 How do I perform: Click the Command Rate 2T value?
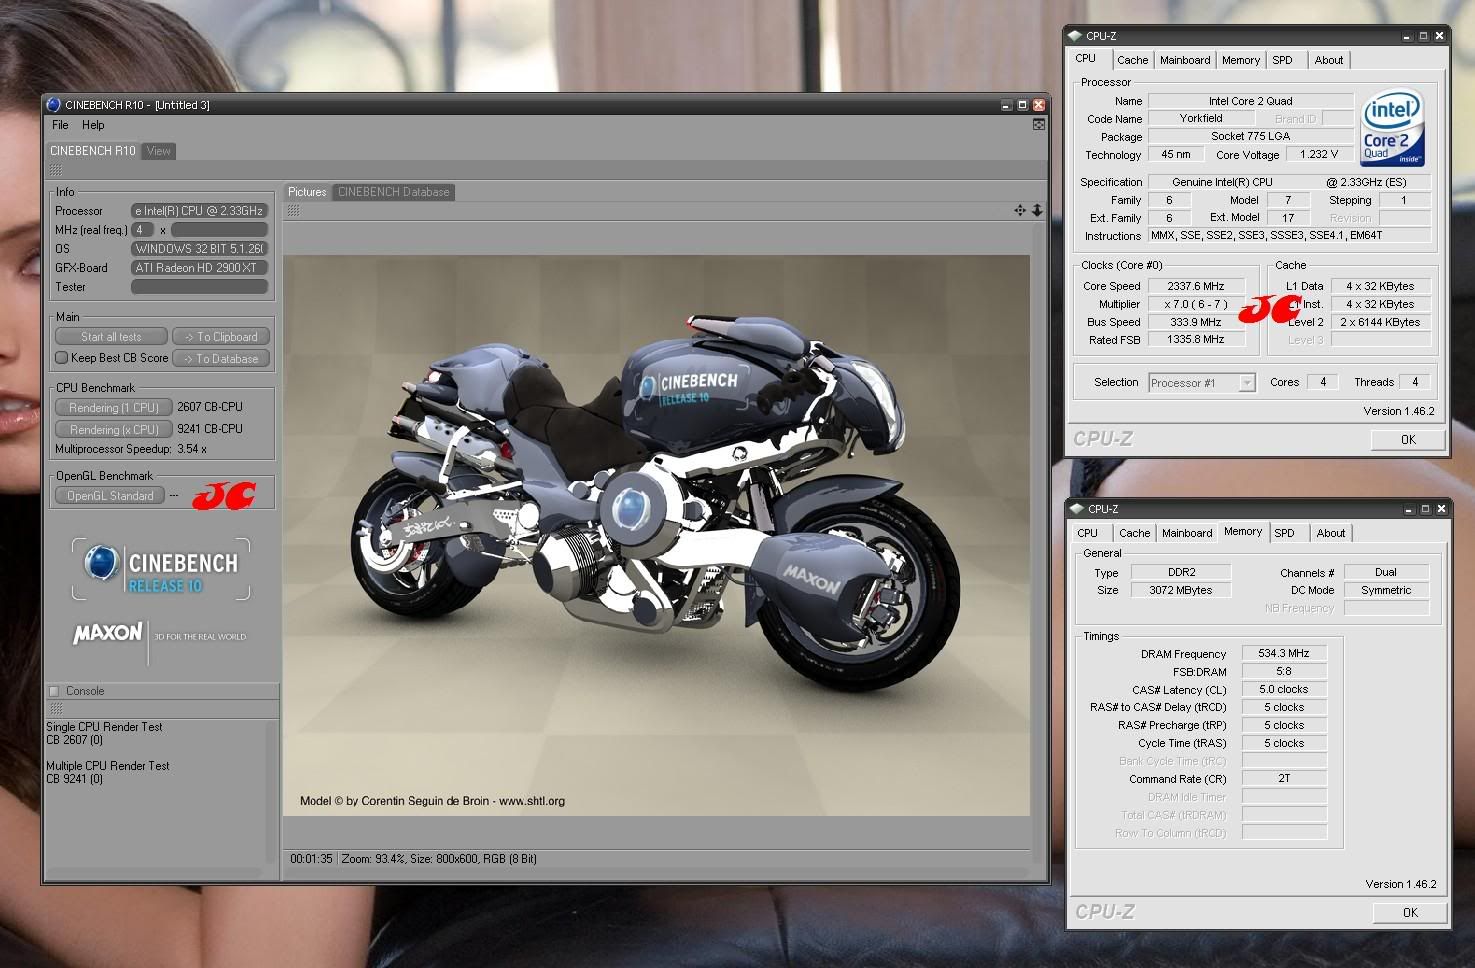[1284, 778]
